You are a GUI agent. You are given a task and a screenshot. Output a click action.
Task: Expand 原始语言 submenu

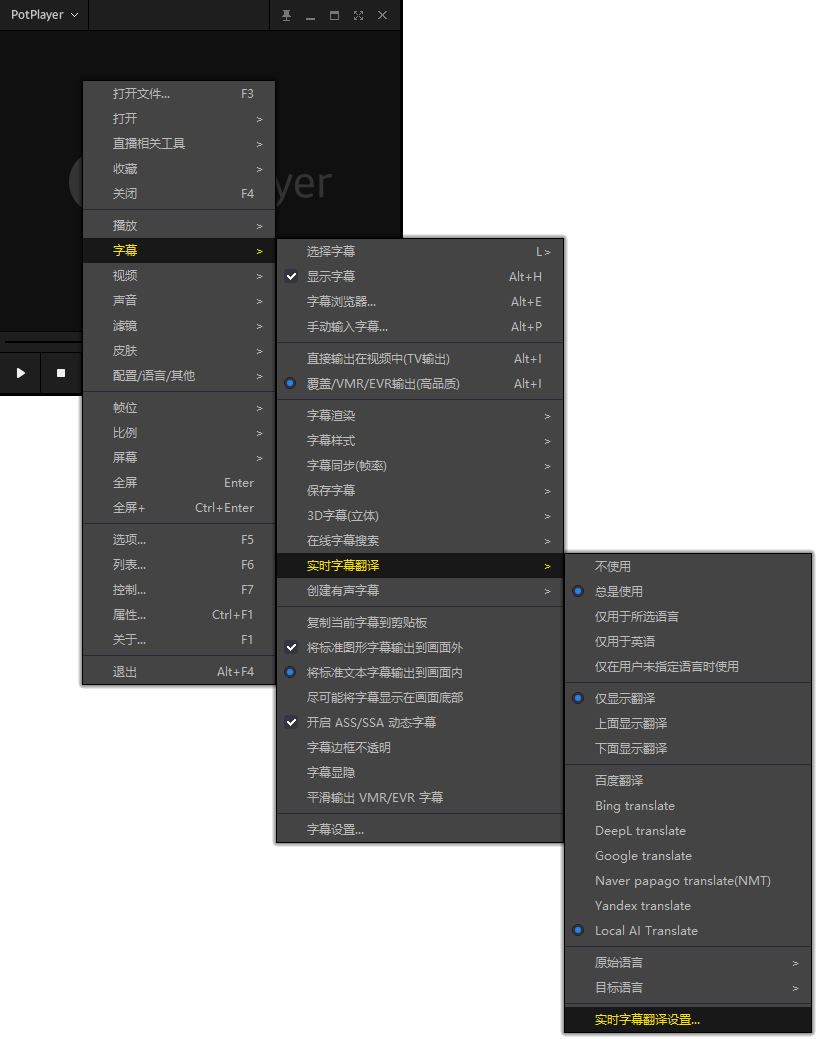point(688,962)
